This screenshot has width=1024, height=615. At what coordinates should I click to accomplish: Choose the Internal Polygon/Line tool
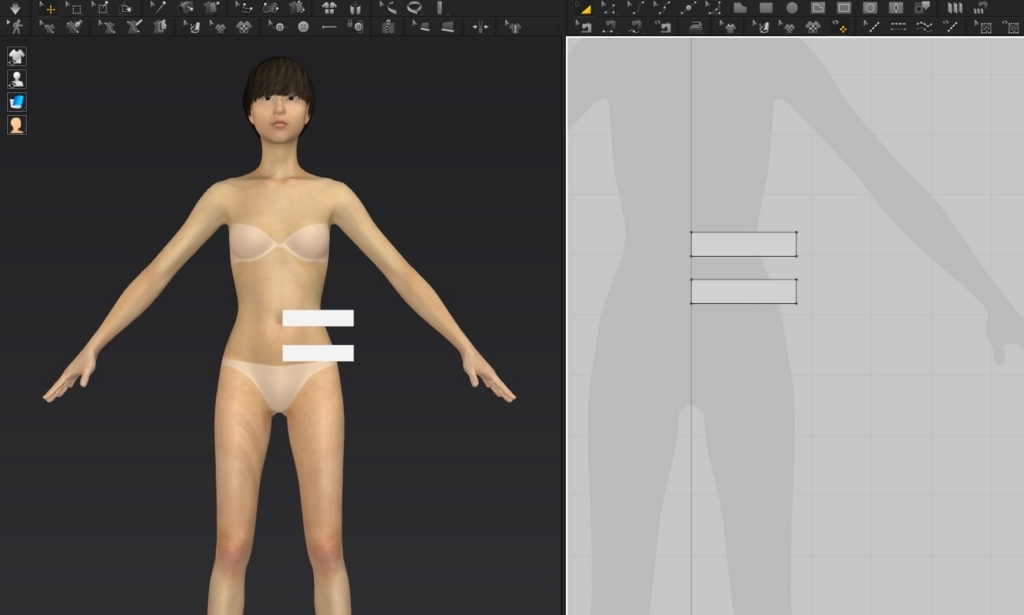pos(818,8)
